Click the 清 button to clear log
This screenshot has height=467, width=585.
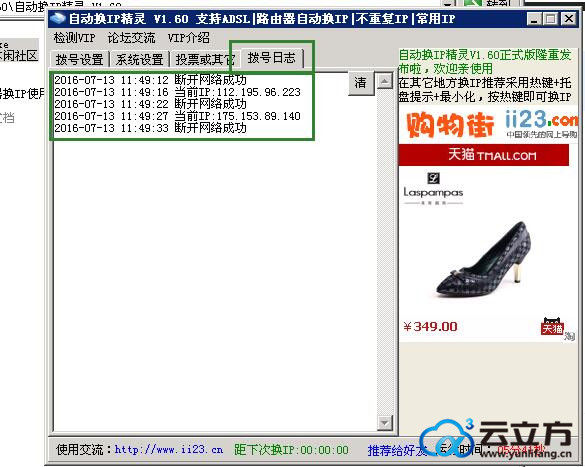[x=360, y=82]
